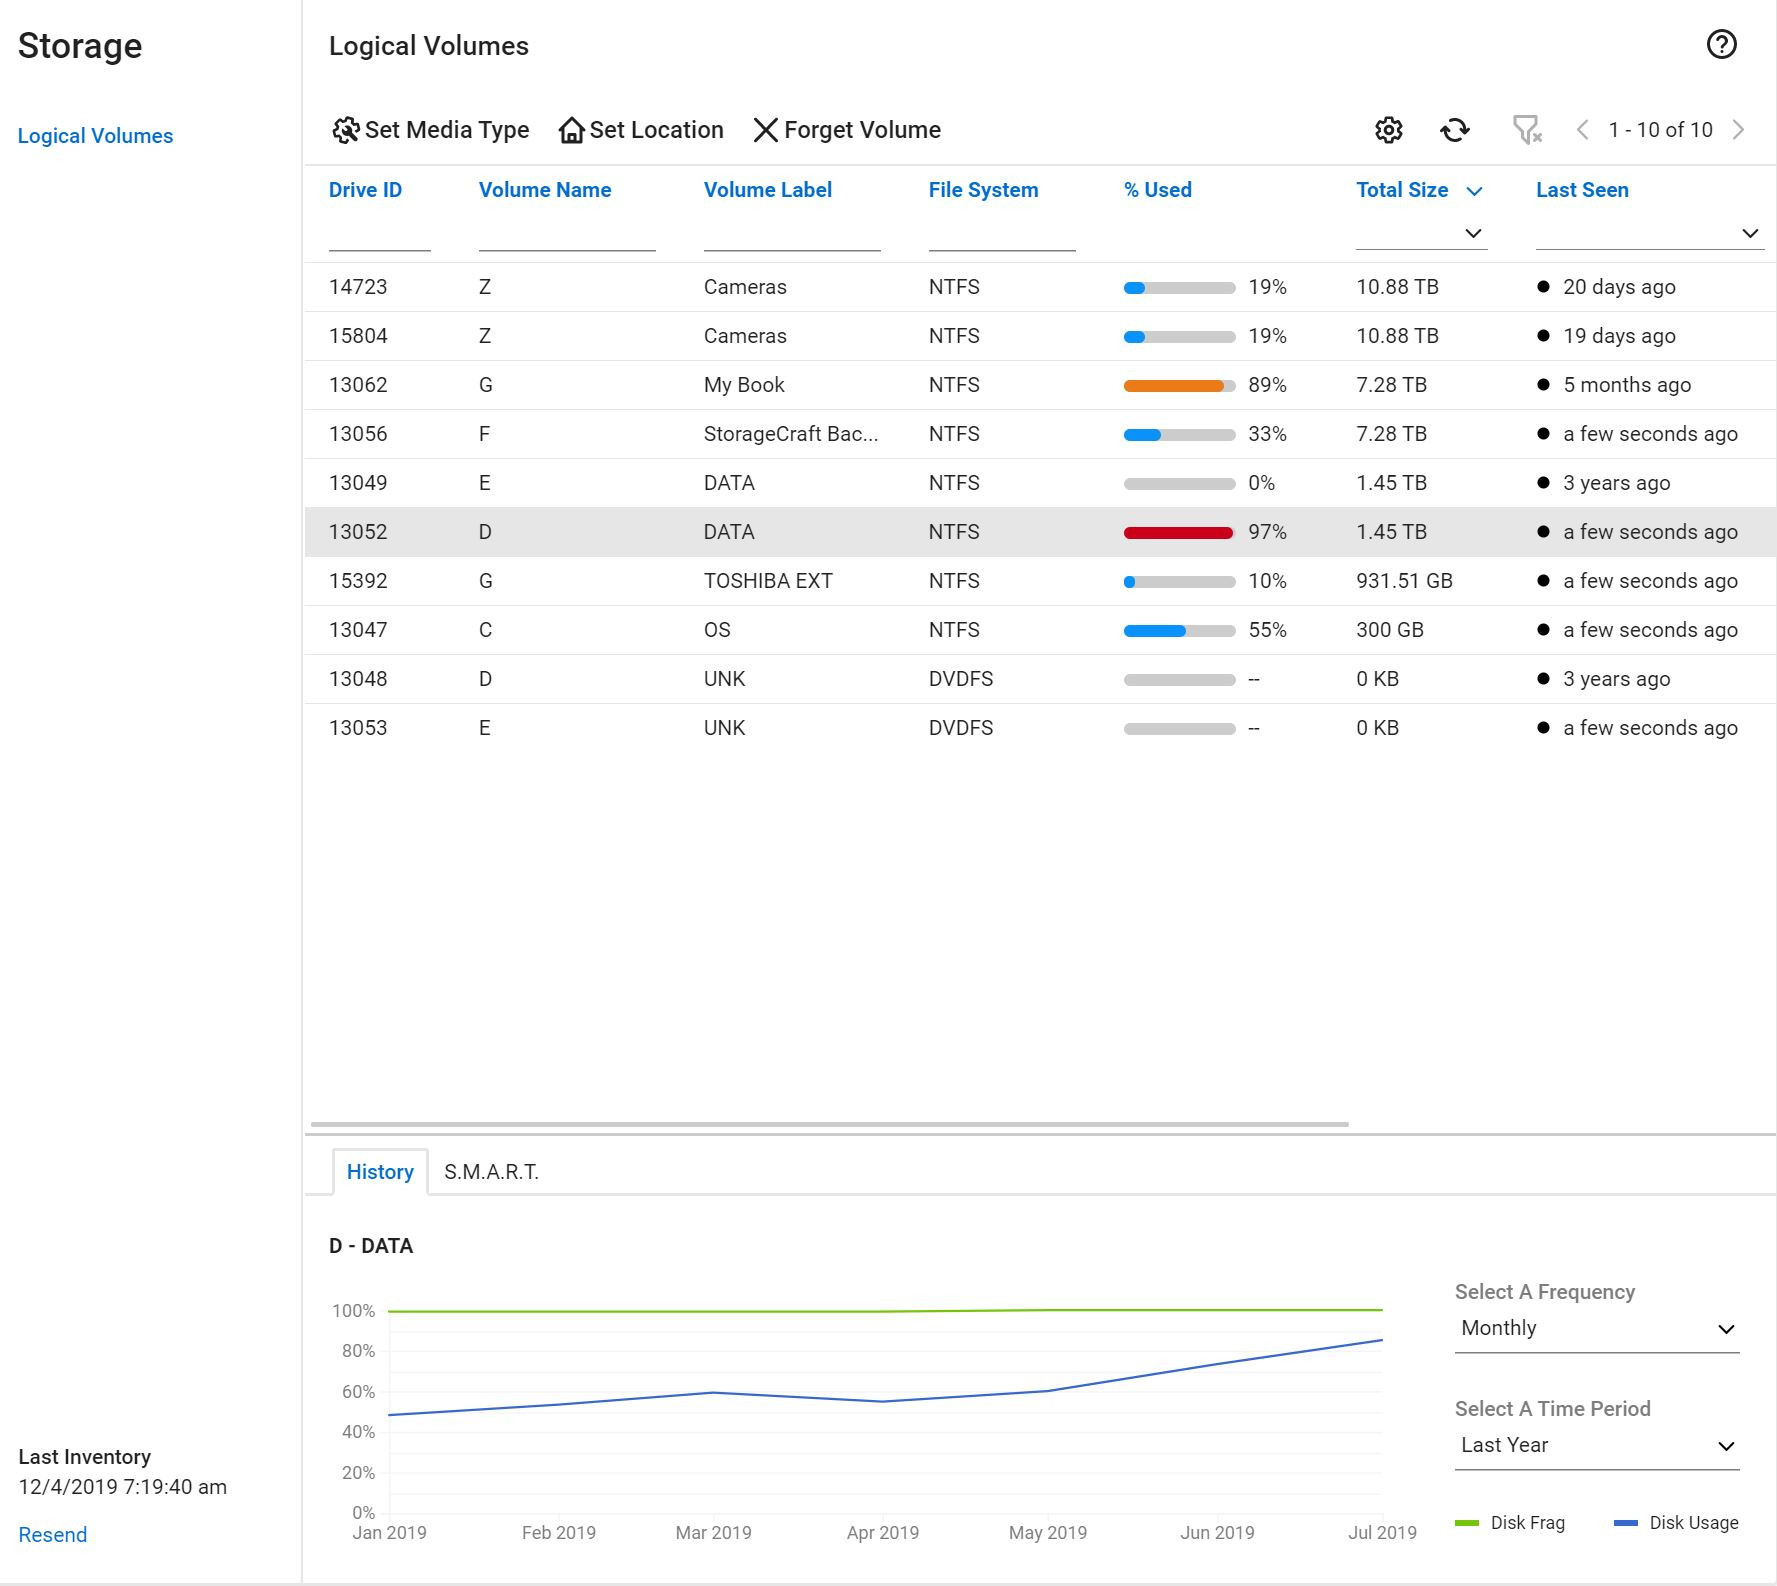Click the Set Media Type wrench icon
1777x1586 pixels.
(x=346, y=130)
